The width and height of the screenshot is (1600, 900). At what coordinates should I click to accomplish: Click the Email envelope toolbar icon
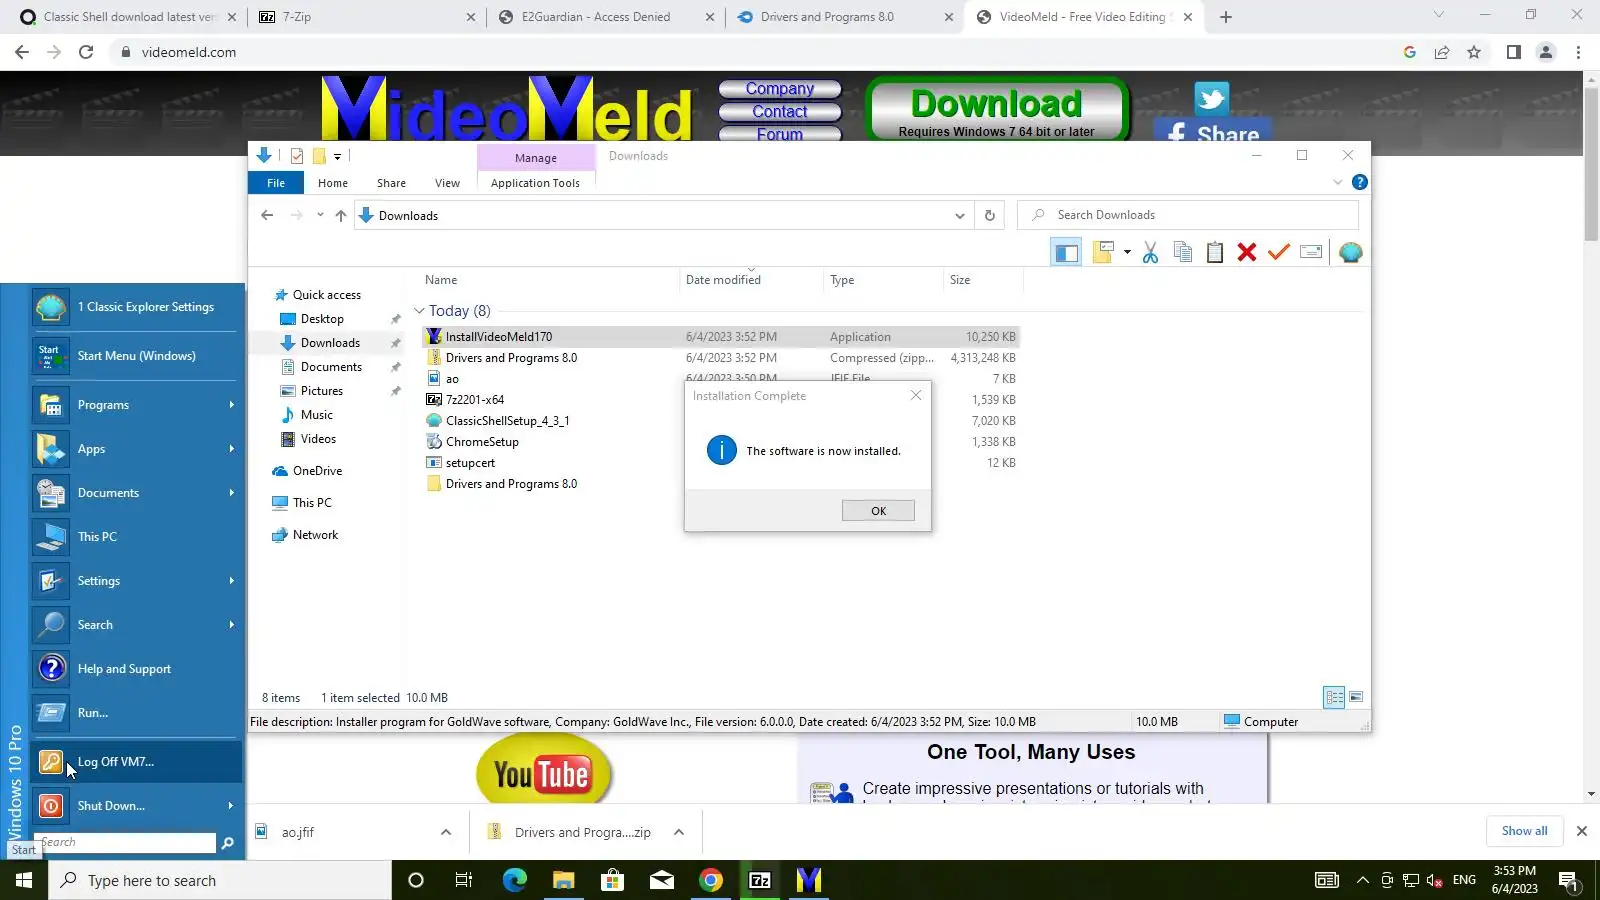(x=1311, y=253)
